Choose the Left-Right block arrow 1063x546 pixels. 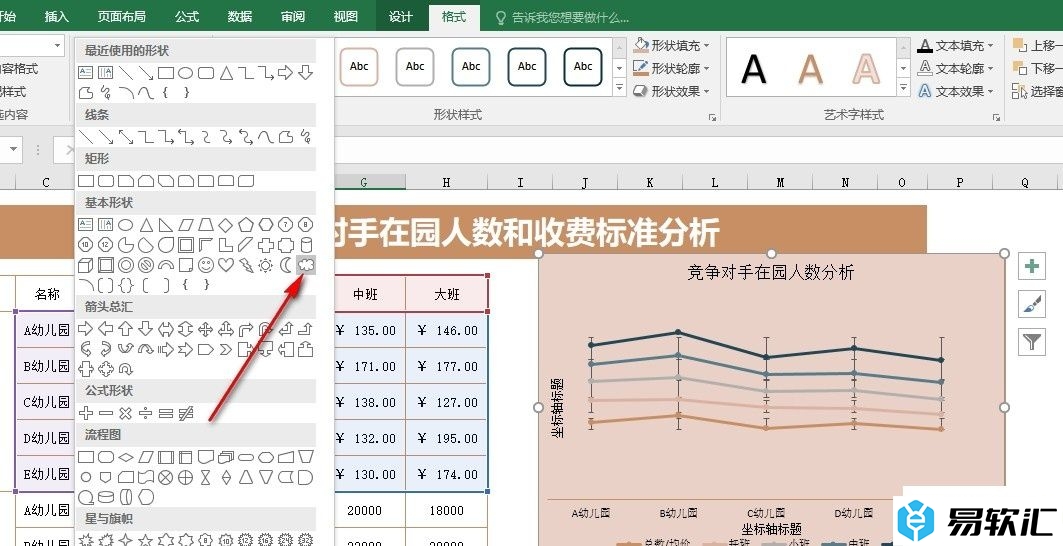[x=165, y=330]
